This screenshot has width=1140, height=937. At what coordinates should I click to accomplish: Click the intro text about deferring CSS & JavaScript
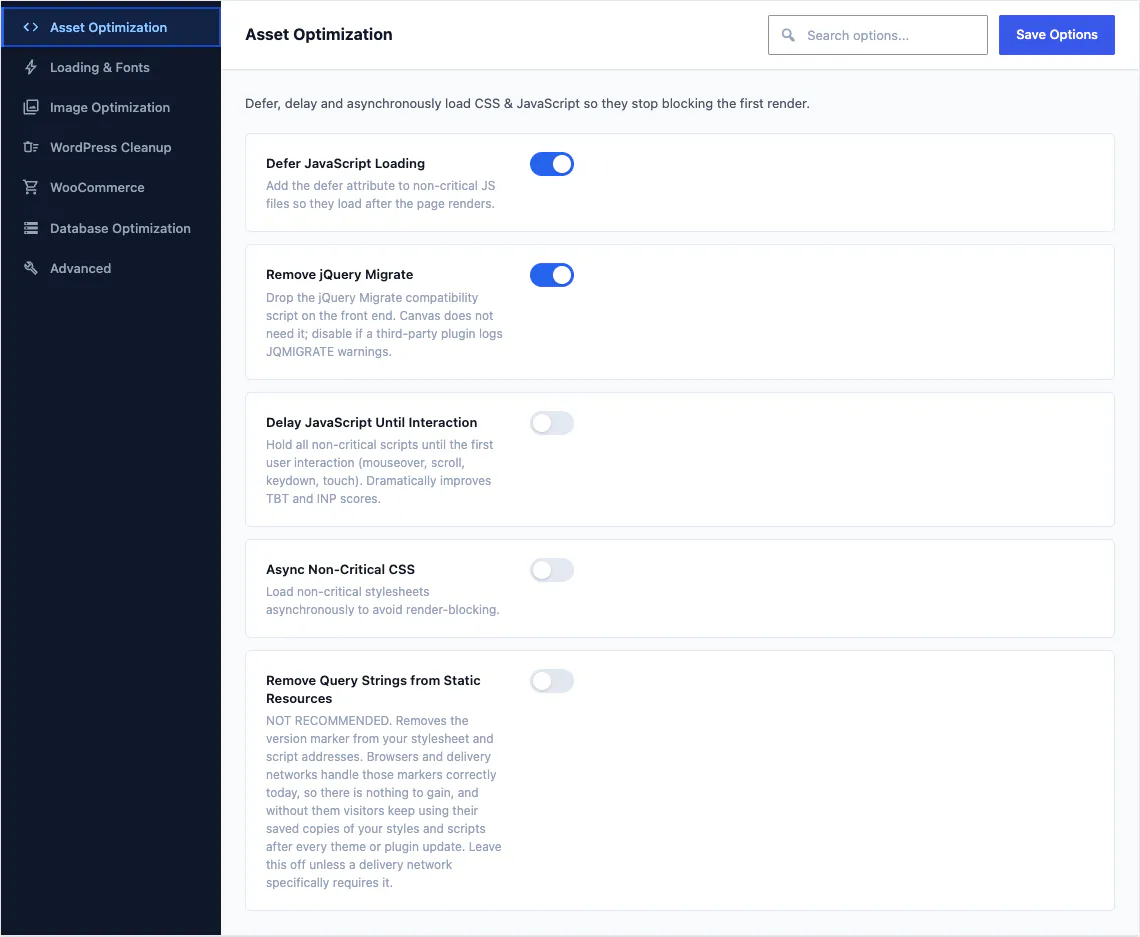pos(527,103)
